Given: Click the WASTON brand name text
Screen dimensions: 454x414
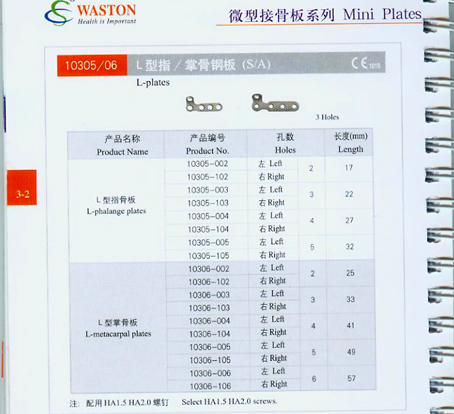Looking at the screenshot, I should pyautogui.click(x=107, y=10).
